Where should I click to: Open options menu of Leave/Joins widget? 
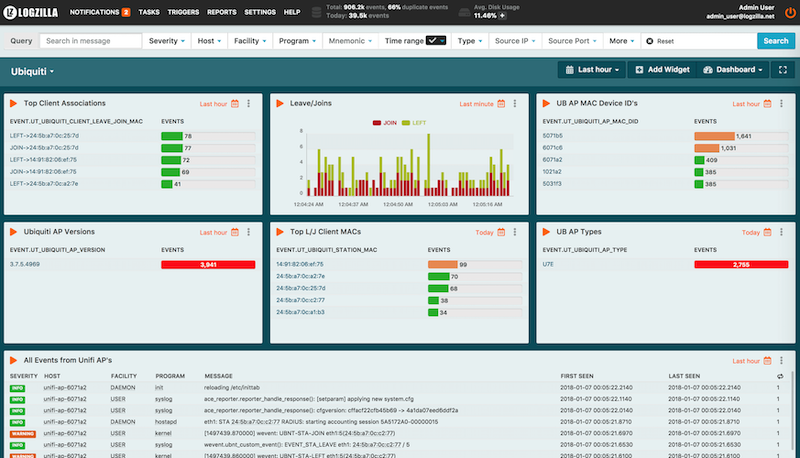515,104
